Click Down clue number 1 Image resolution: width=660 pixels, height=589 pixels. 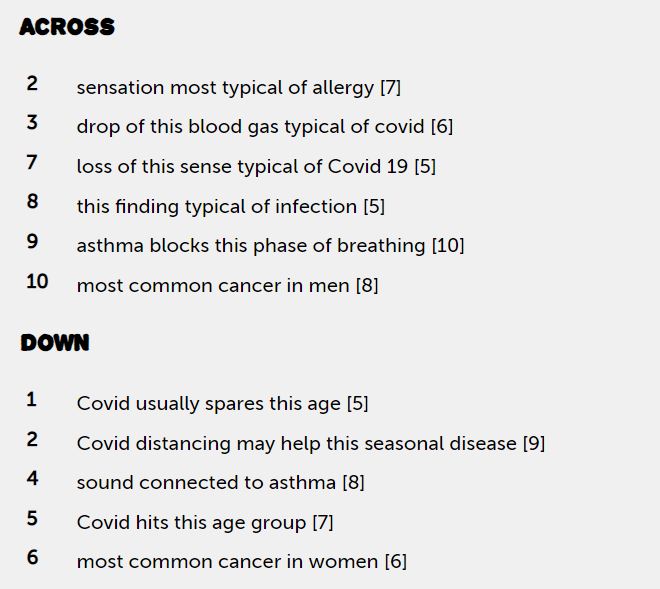coord(32,400)
